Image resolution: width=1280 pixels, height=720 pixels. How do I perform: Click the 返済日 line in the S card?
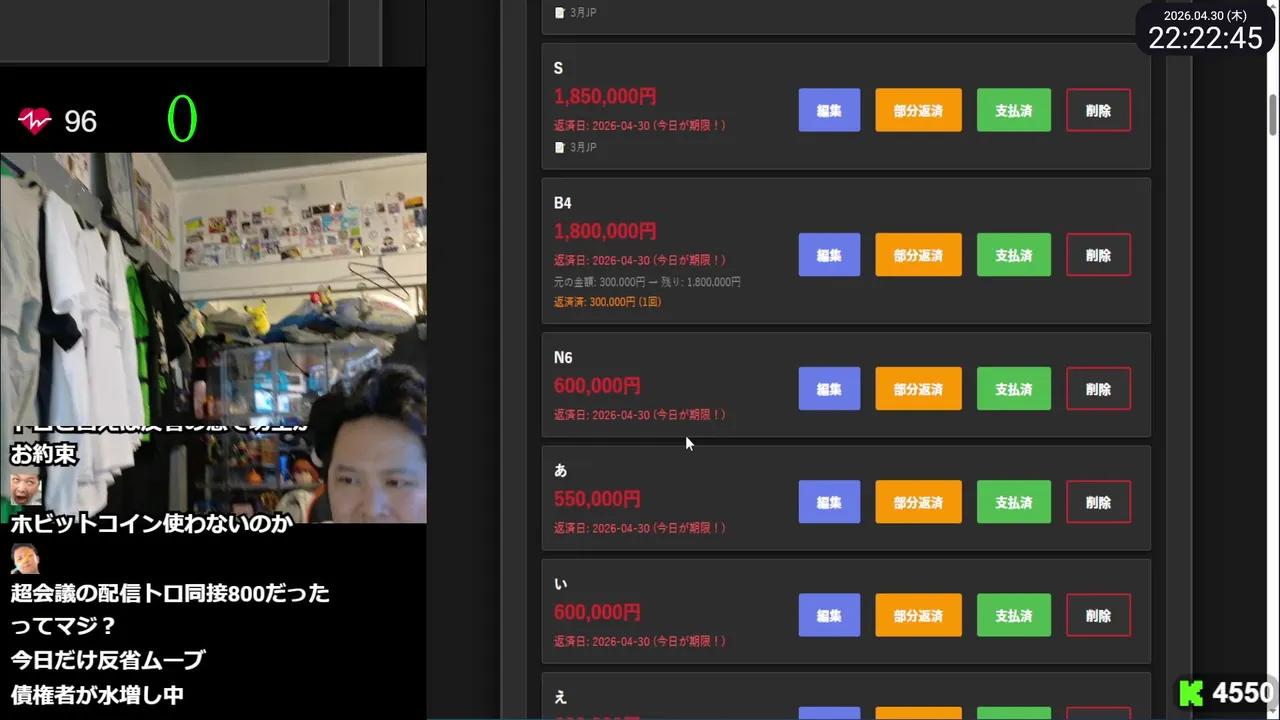point(640,126)
